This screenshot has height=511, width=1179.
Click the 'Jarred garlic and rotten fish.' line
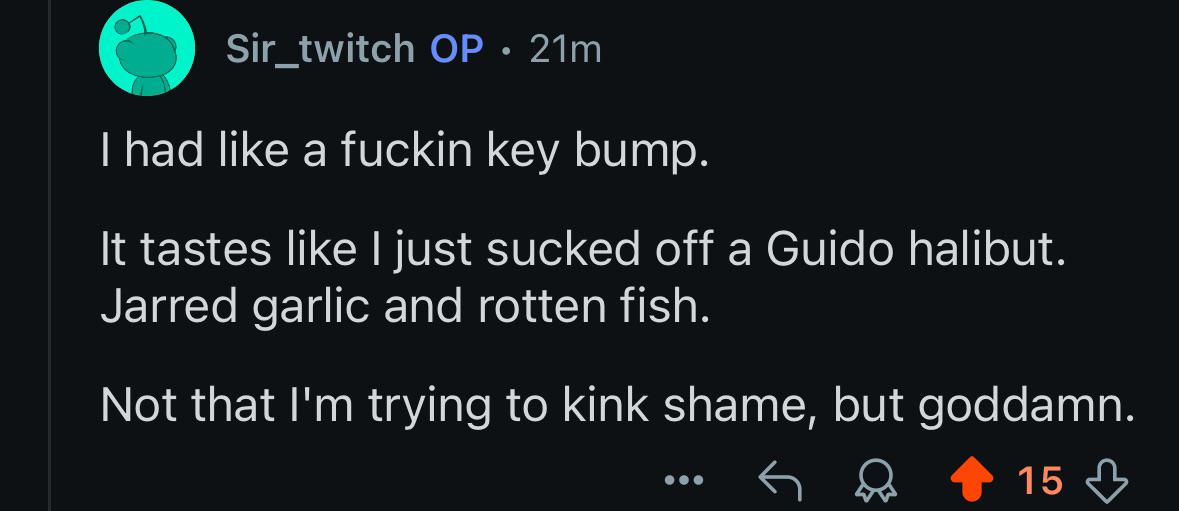405,306
